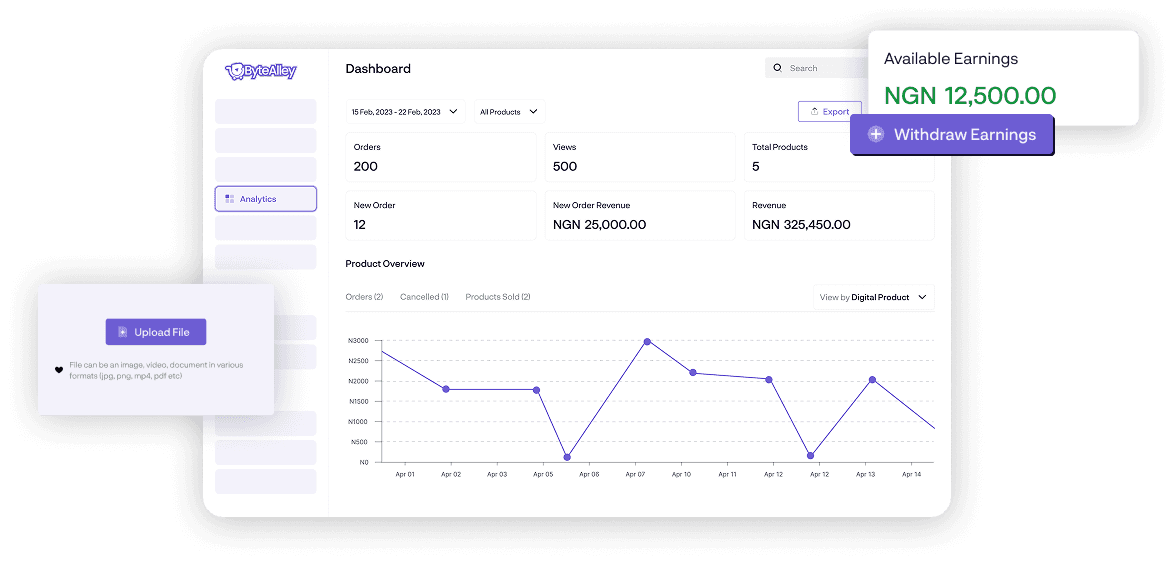1174x561 pixels.
Task: Click the Analytics grid icon in sidebar
Action: (230, 199)
